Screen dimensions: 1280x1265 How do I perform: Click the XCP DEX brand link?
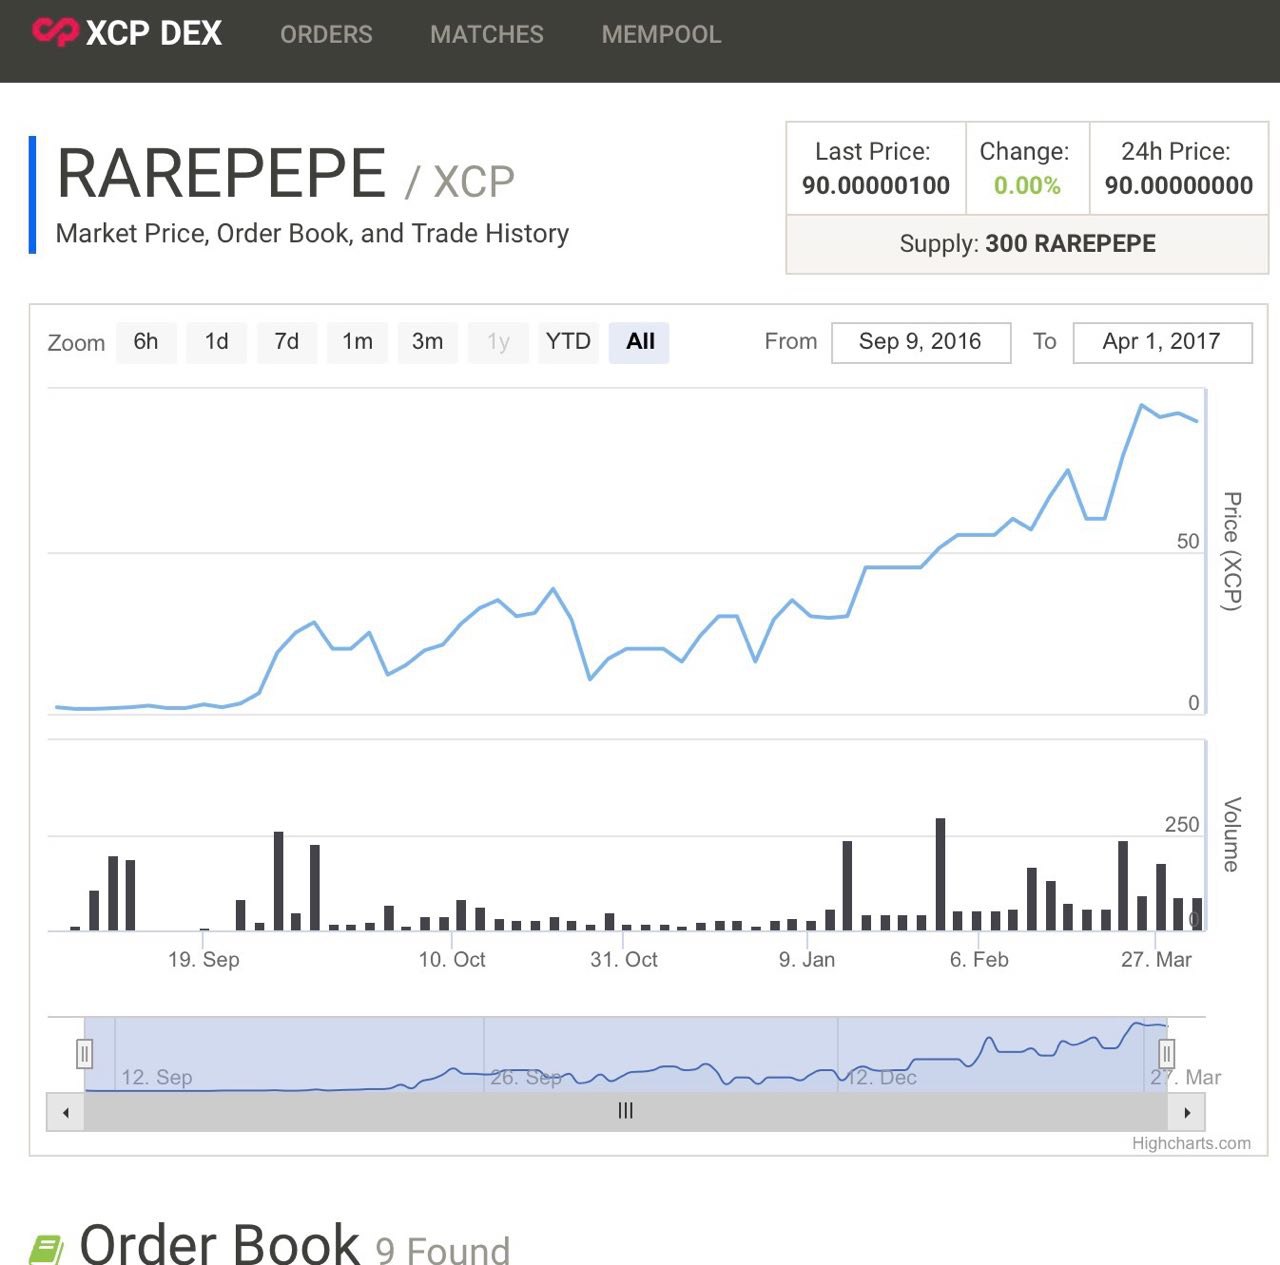click(x=127, y=32)
